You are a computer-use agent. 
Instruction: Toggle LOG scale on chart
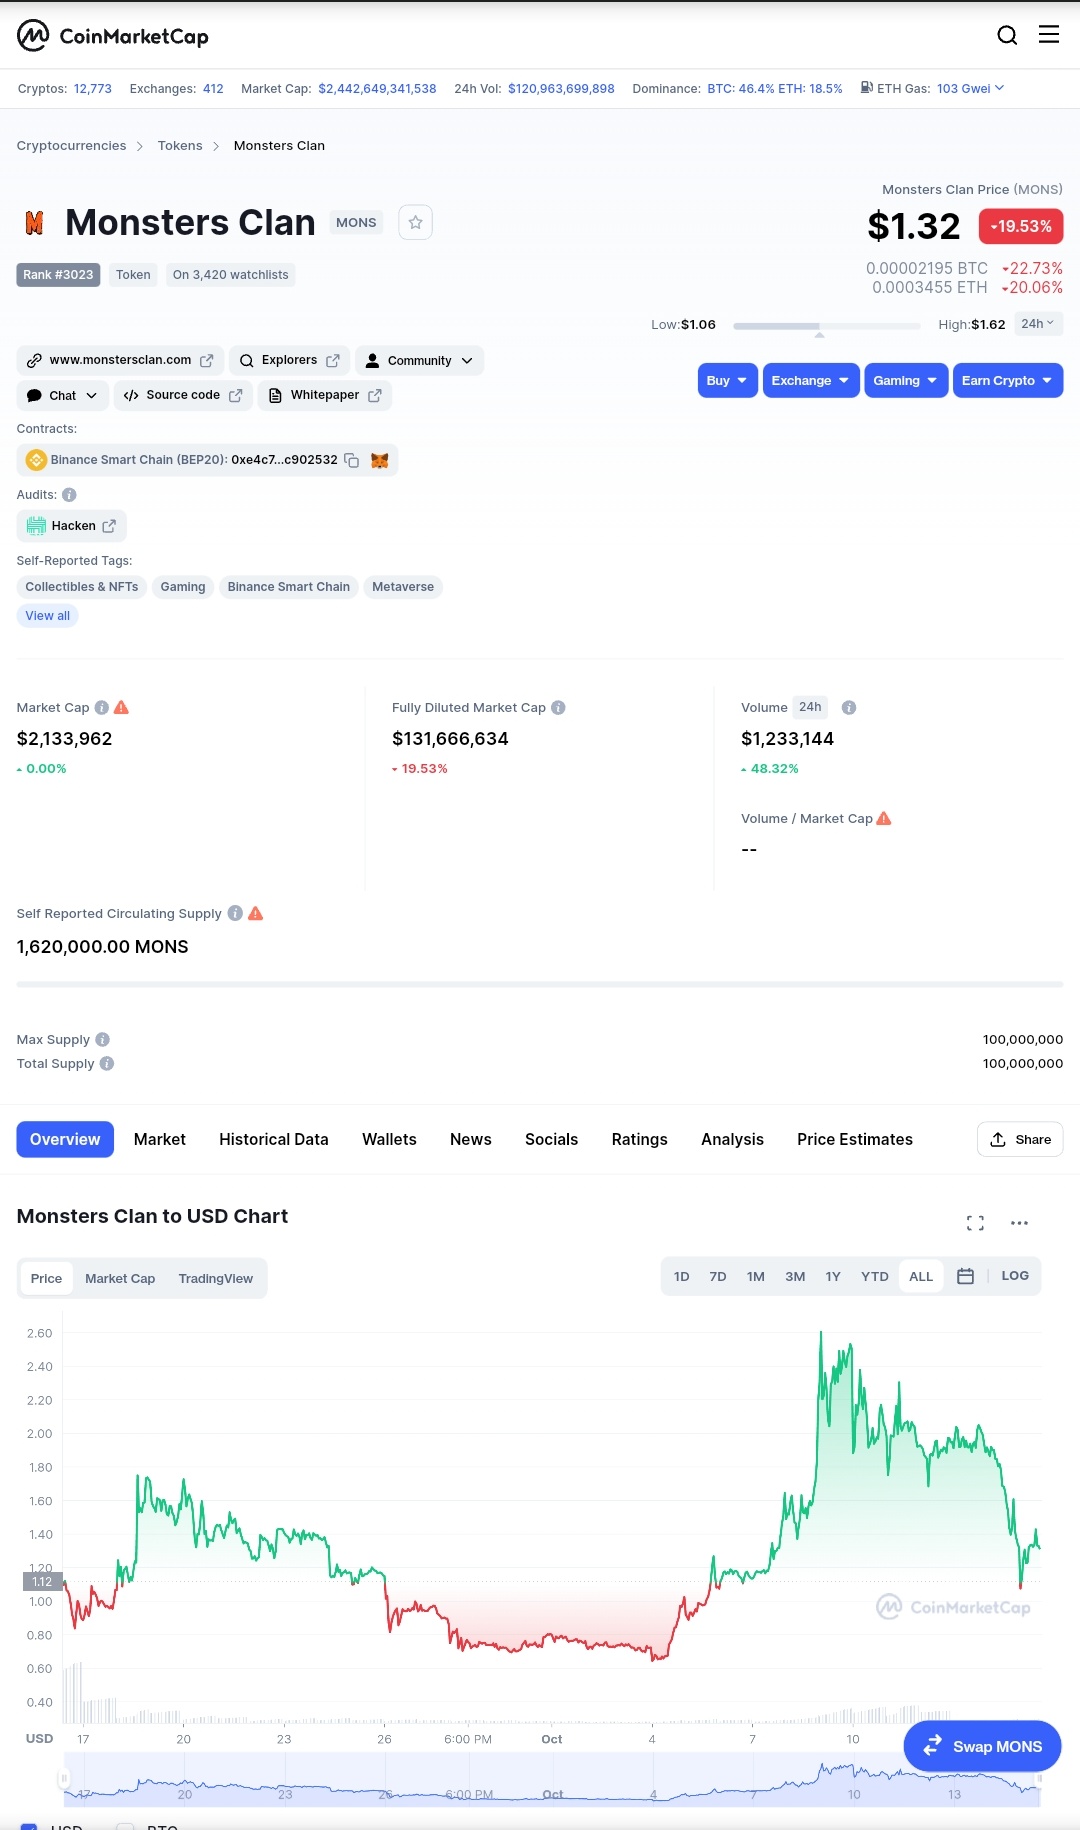tap(1015, 1276)
